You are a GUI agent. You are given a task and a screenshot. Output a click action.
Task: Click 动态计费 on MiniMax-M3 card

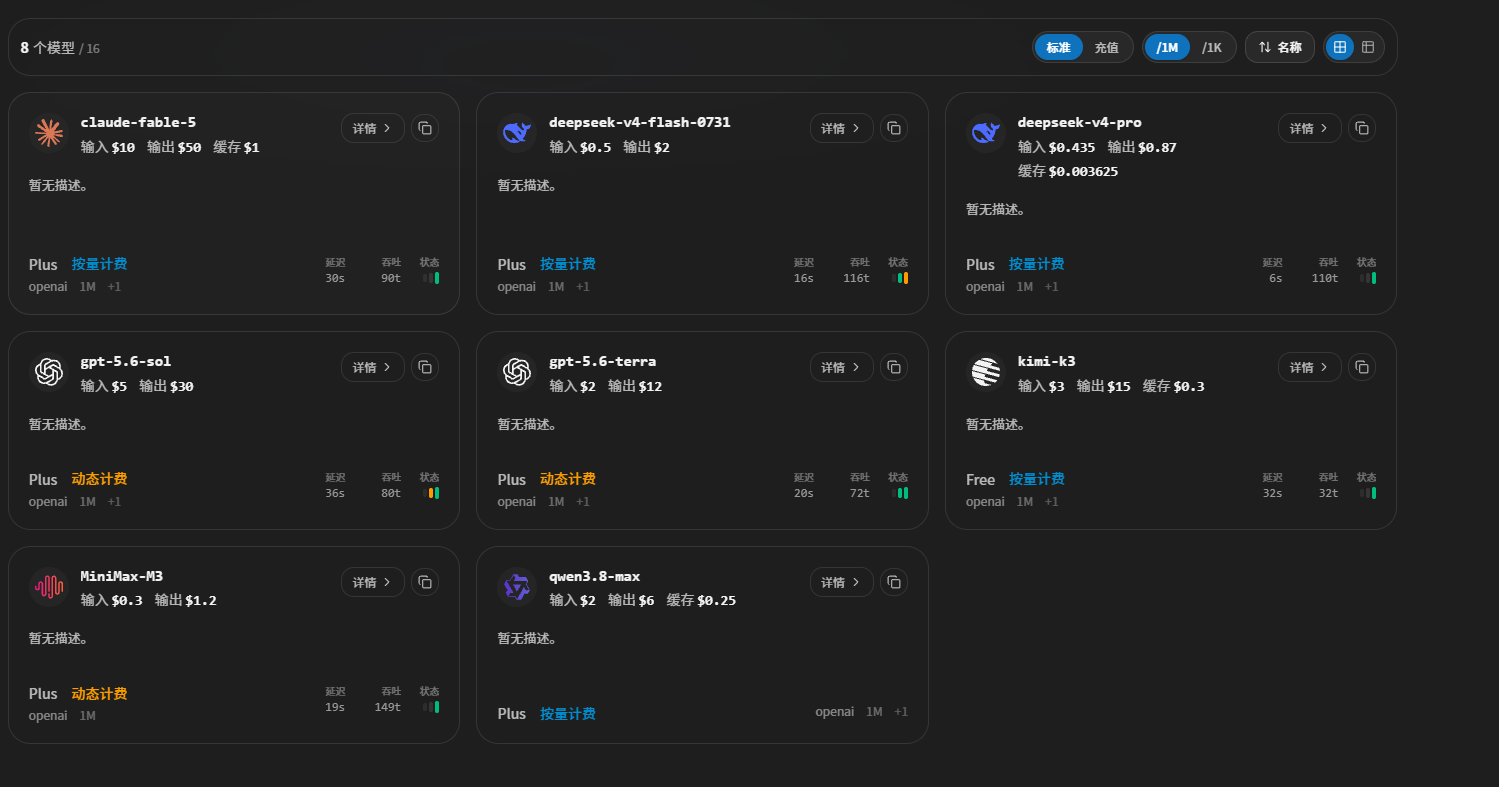pos(99,694)
